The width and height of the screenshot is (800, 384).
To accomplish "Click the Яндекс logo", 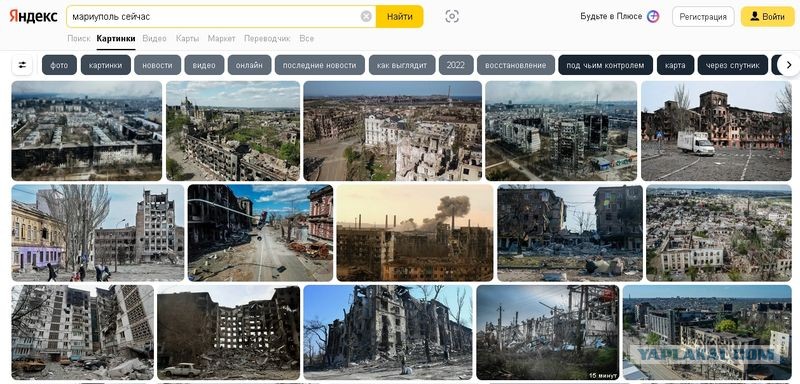I will (33, 16).
